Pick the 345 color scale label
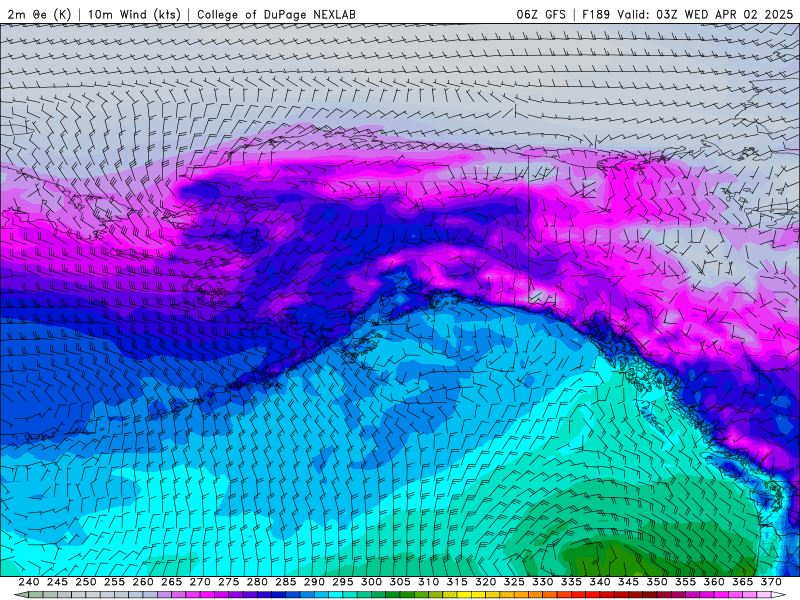Viewport: 800px width, 600px height. (x=629, y=582)
